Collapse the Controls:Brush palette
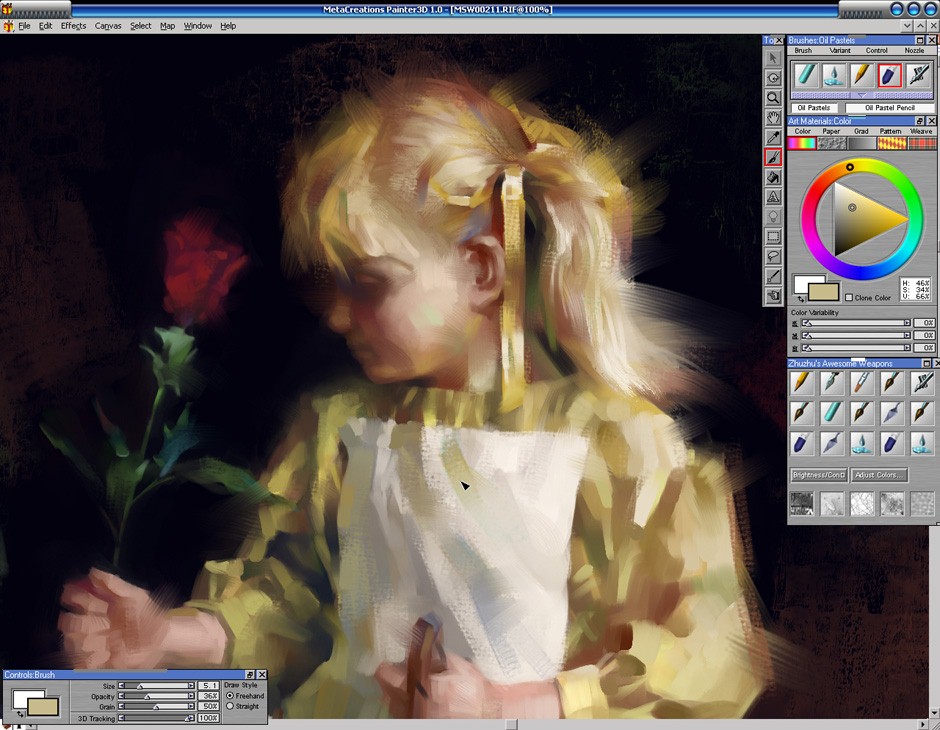The height and width of the screenshot is (730, 940). [x=251, y=675]
